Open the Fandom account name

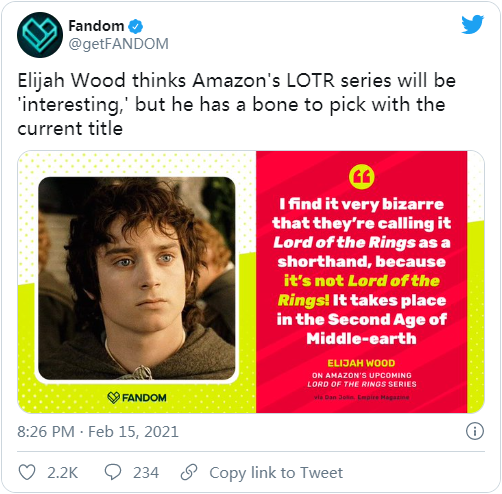click(96, 26)
